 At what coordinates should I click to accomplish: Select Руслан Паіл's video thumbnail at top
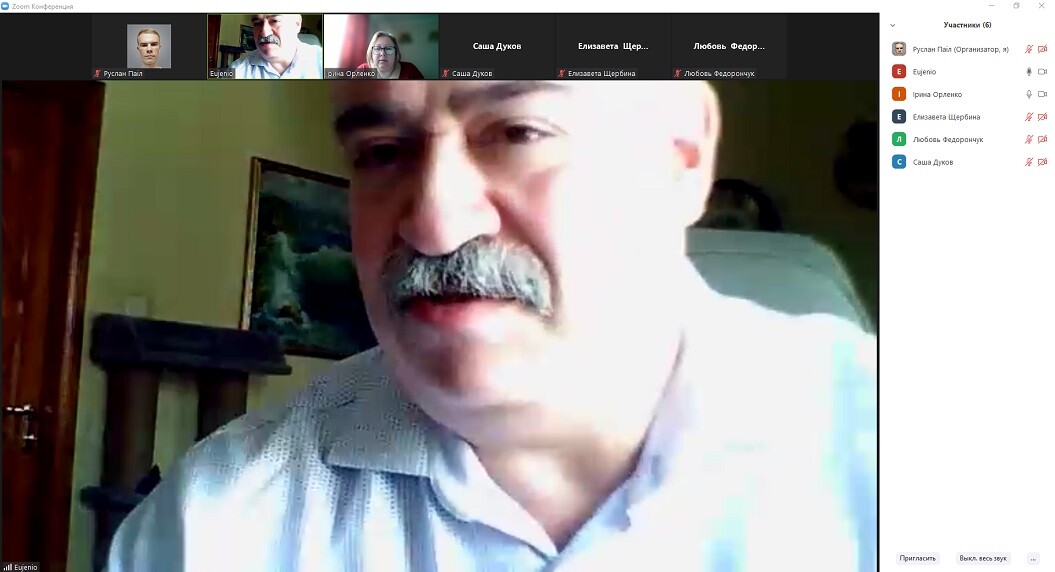pyautogui.click(x=148, y=46)
